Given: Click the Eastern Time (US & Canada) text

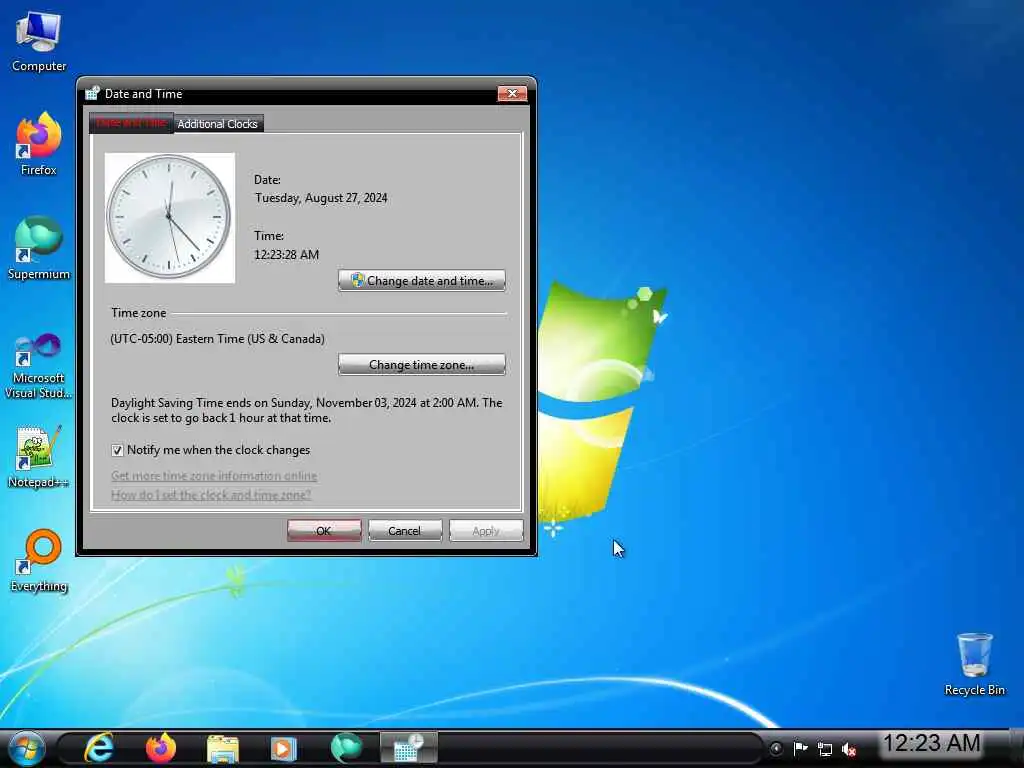Looking at the screenshot, I should click(x=217, y=338).
